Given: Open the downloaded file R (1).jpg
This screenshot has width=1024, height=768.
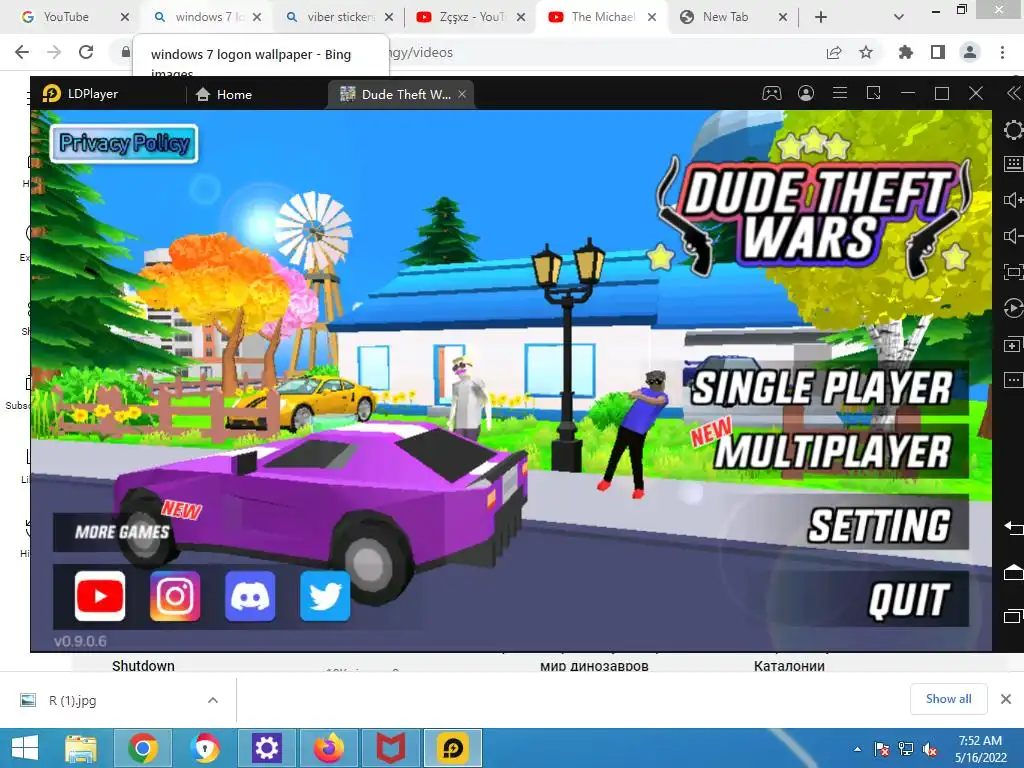Looking at the screenshot, I should [72, 700].
